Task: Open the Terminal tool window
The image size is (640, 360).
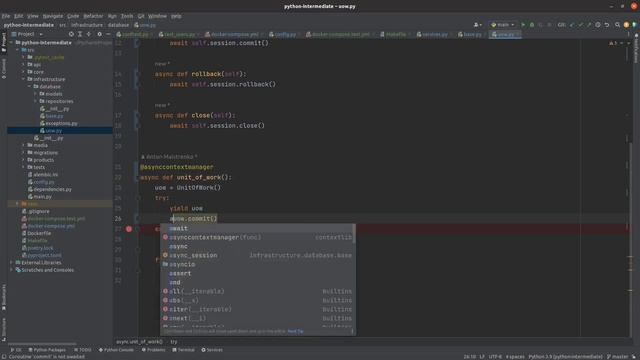Action: (183, 350)
